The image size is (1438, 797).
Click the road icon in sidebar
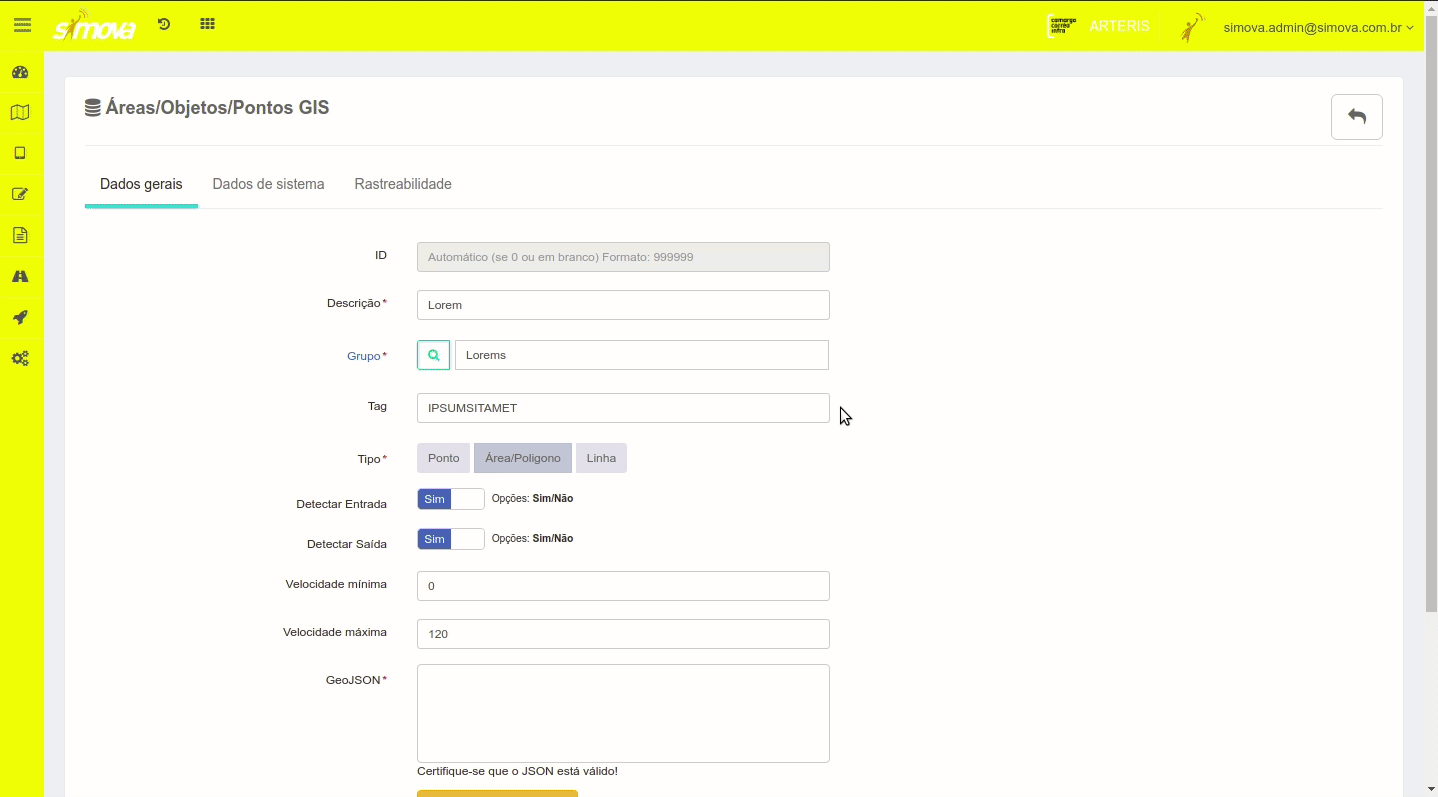pos(20,277)
